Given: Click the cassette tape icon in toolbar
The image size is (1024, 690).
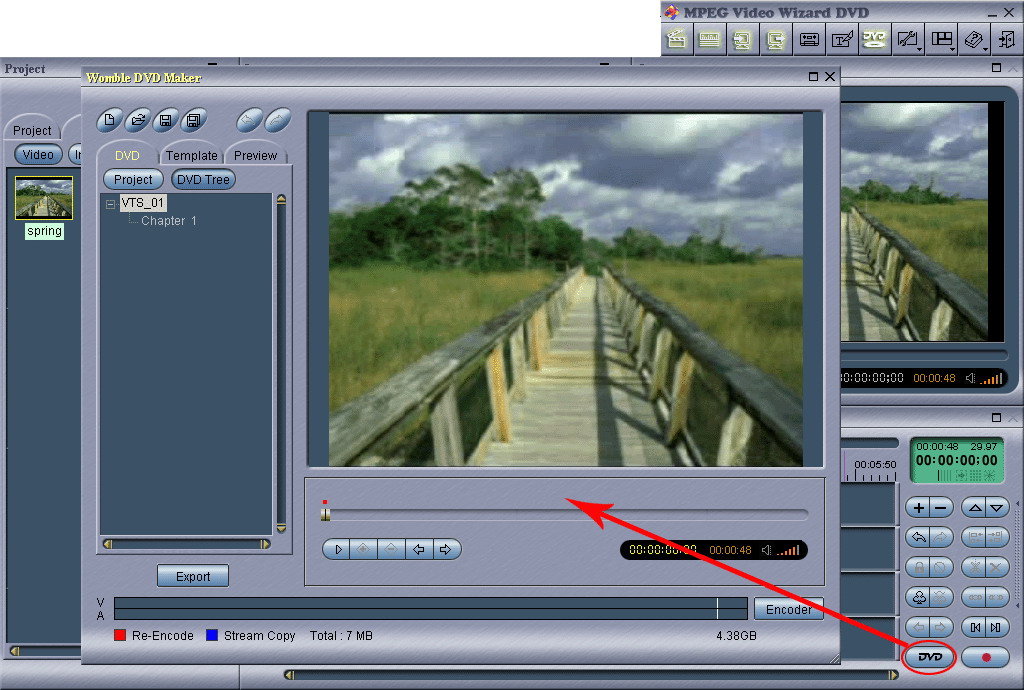Looking at the screenshot, I should 809,40.
